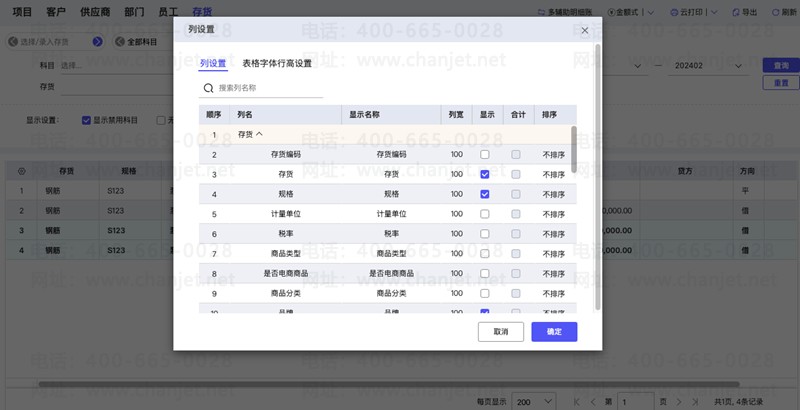Click page number field showing 1
The width and height of the screenshot is (800, 410).
pyautogui.click(x=636, y=402)
